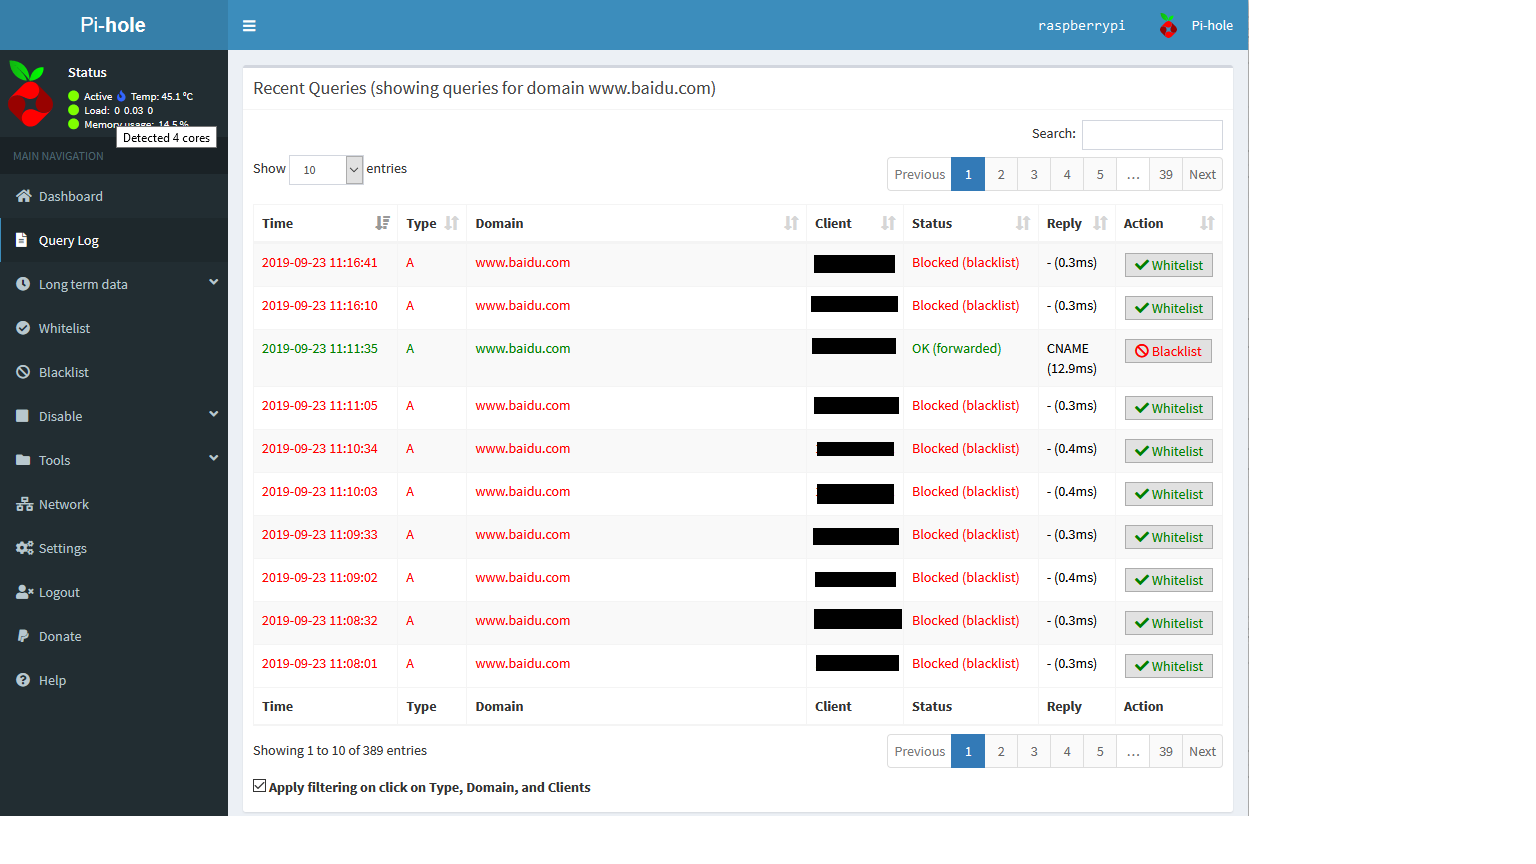Screen dimensions: 1536x864
Task: Click inside the Search input field
Action: (1152, 135)
